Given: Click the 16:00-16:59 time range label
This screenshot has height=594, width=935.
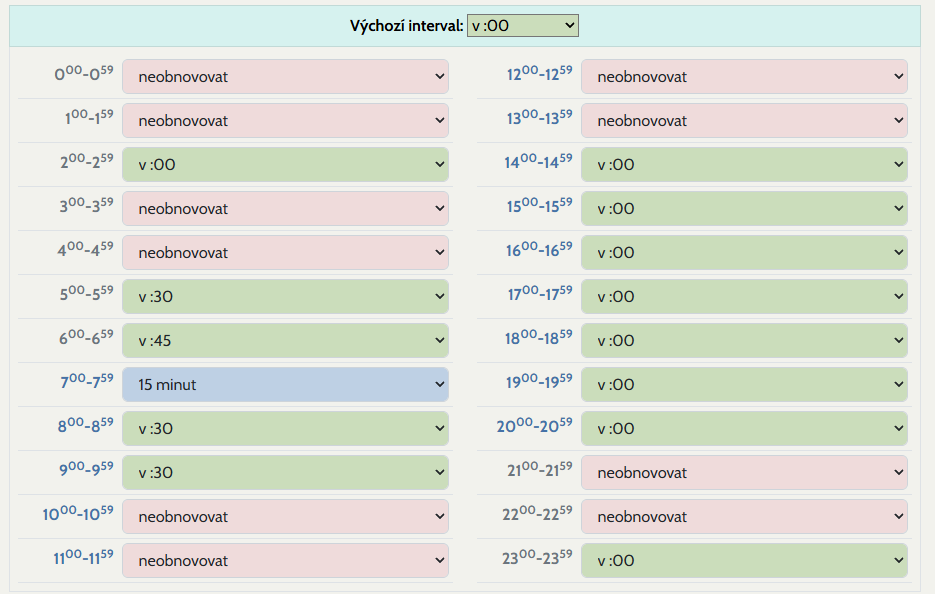Looking at the screenshot, I should pos(539,249).
